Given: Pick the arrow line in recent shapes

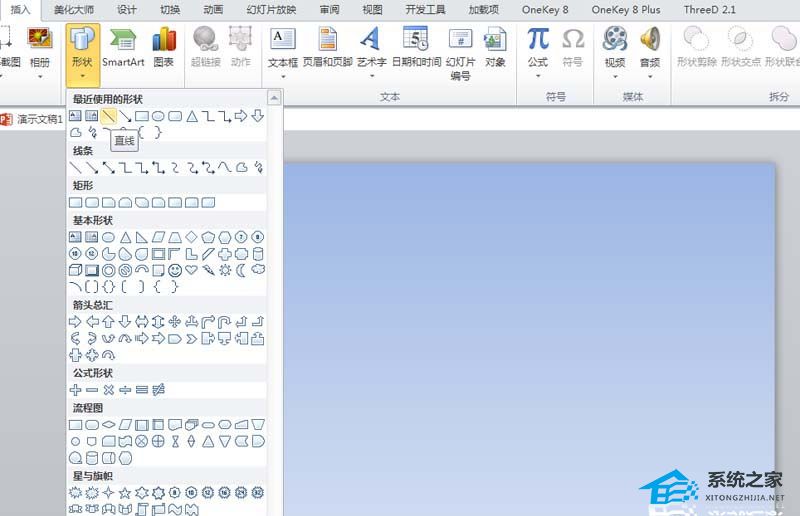Looking at the screenshot, I should [x=125, y=117].
